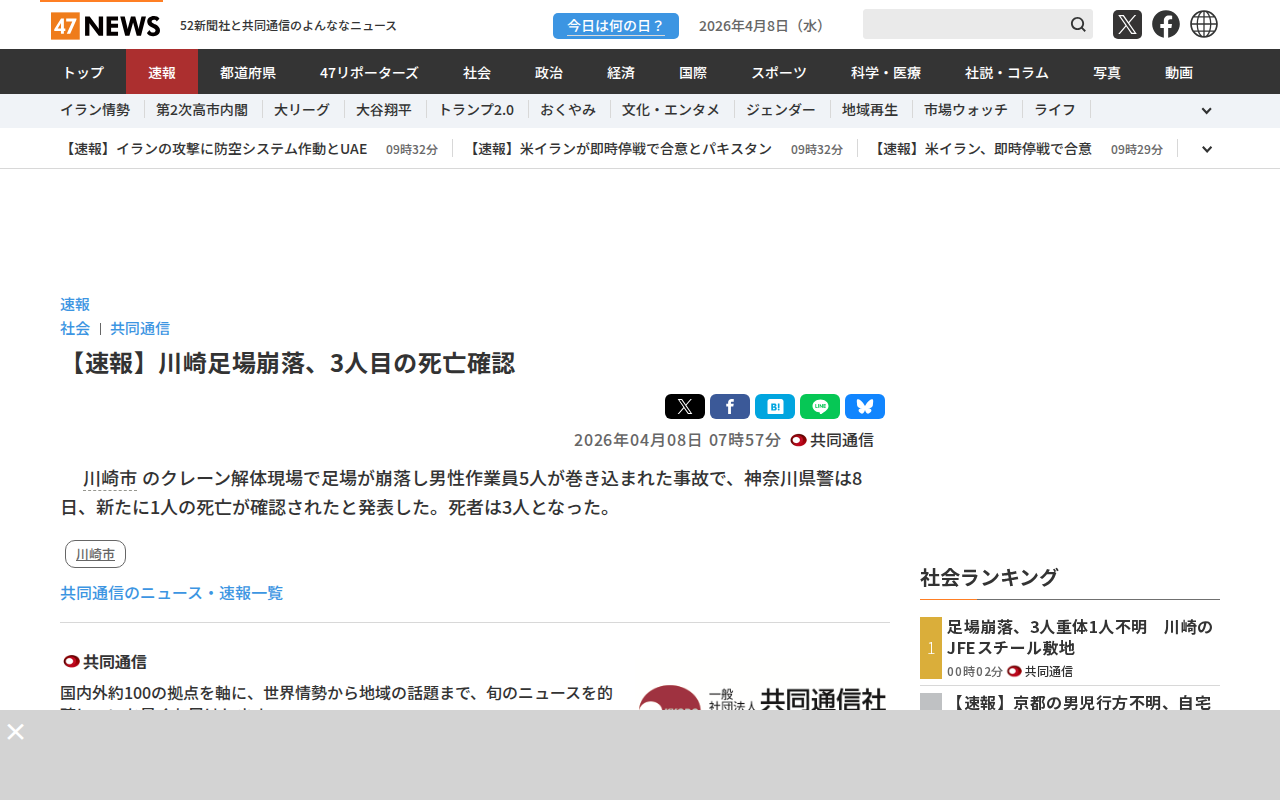
Task: Open the 動画 navigation tab
Action: 1179,72
